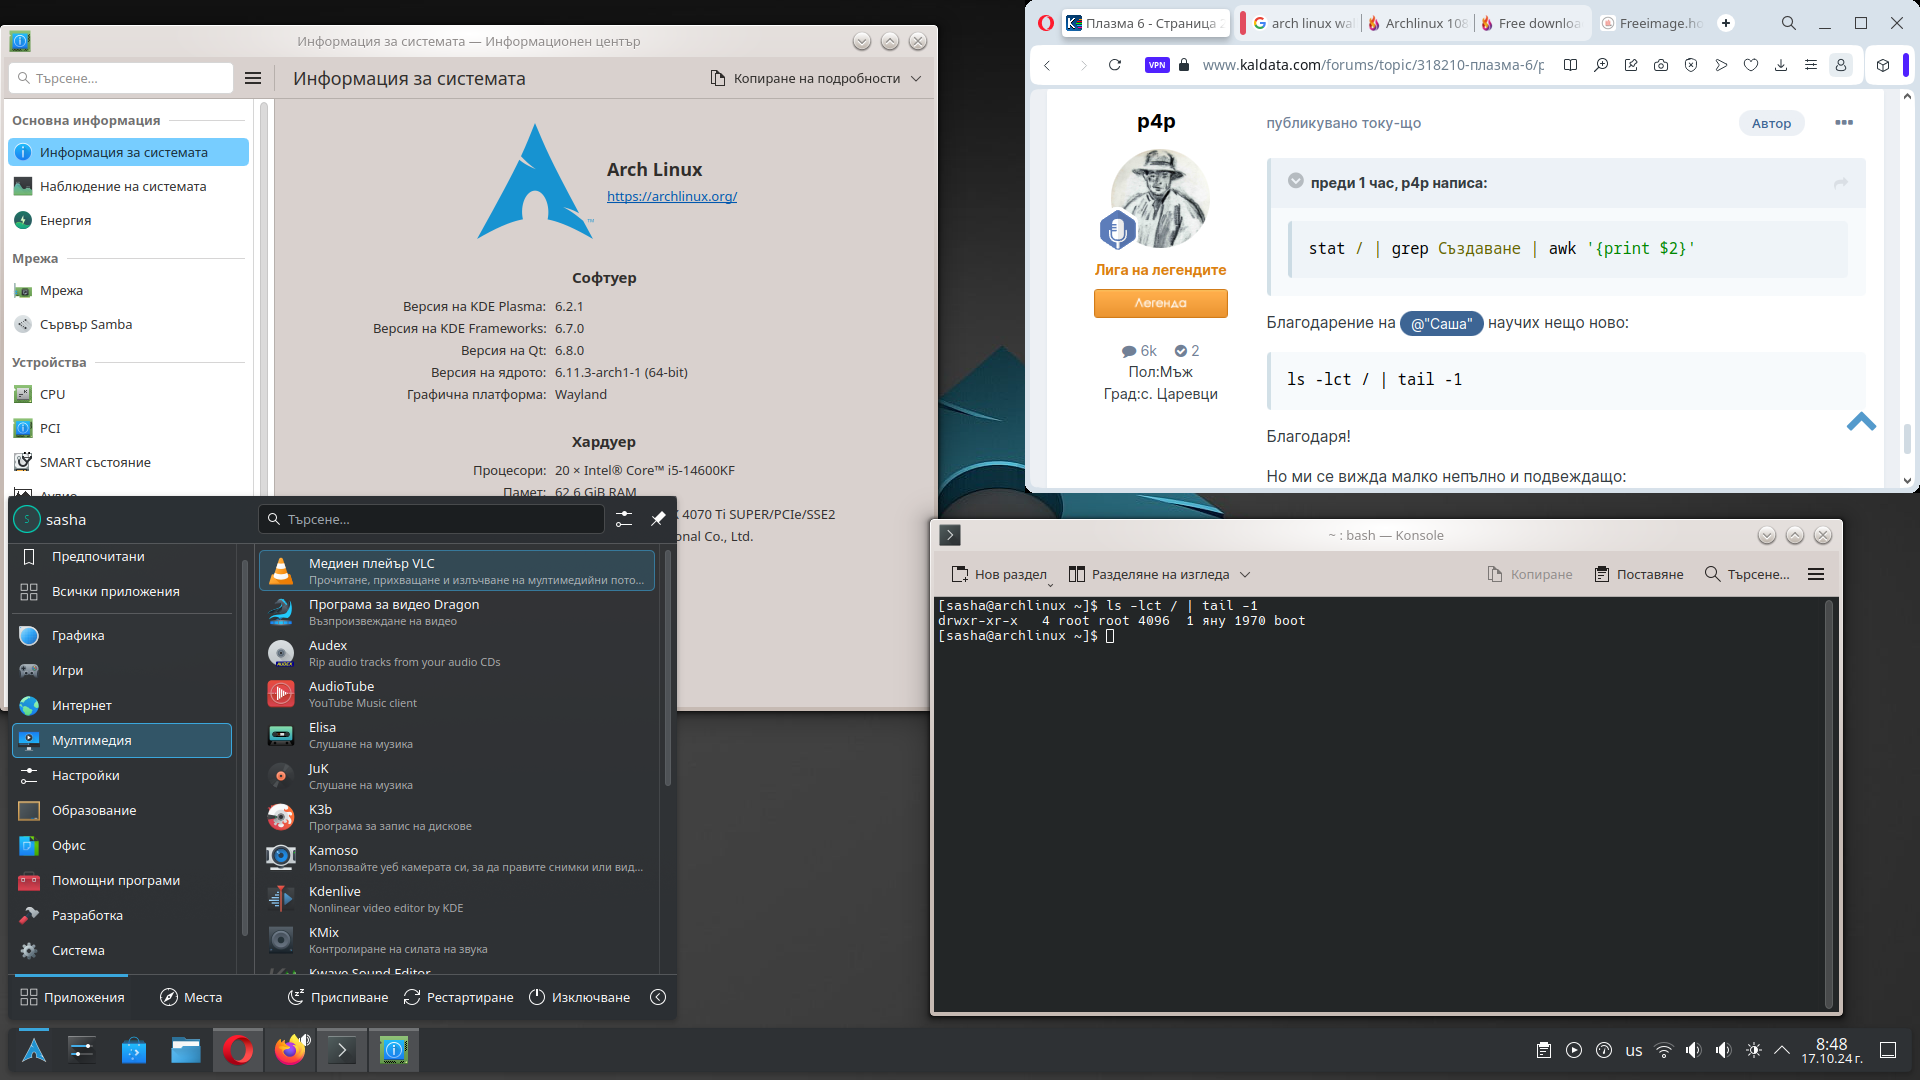Open Opera snapshot camera icon
This screenshot has height=1080, width=1920.
1661,65
